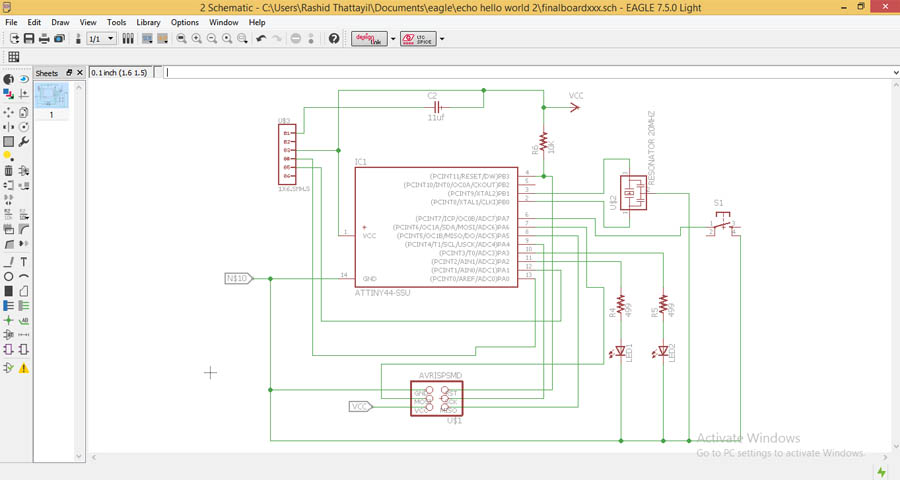This screenshot has width=900, height=480.
Task: Select the Bus tool
Action: (8, 305)
